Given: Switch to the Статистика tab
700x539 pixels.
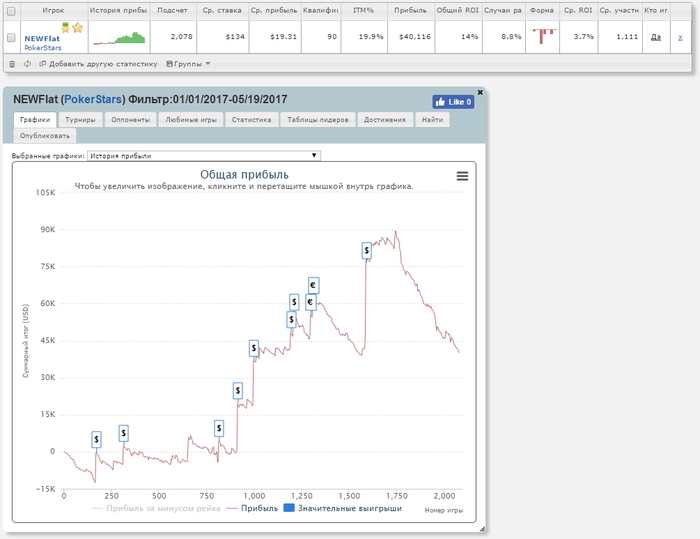Looking at the screenshot, I should click(251, 120).
